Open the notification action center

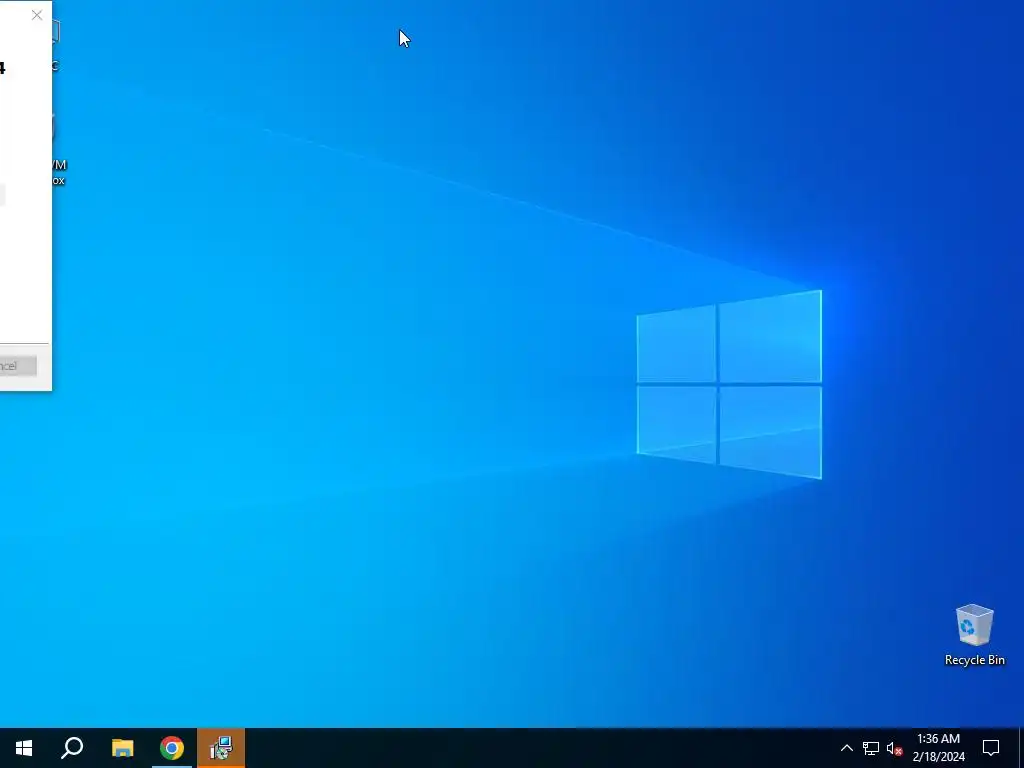click(991, 748)
